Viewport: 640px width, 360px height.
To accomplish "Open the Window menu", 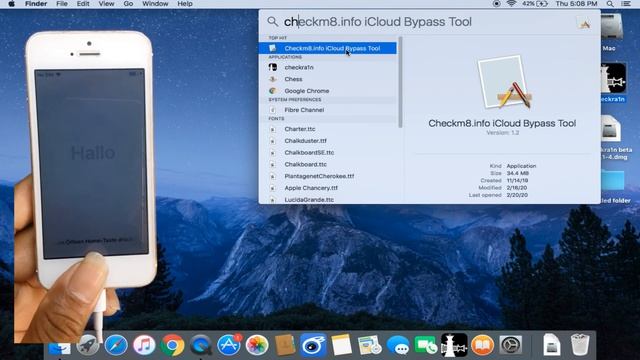I will point(155,4).
